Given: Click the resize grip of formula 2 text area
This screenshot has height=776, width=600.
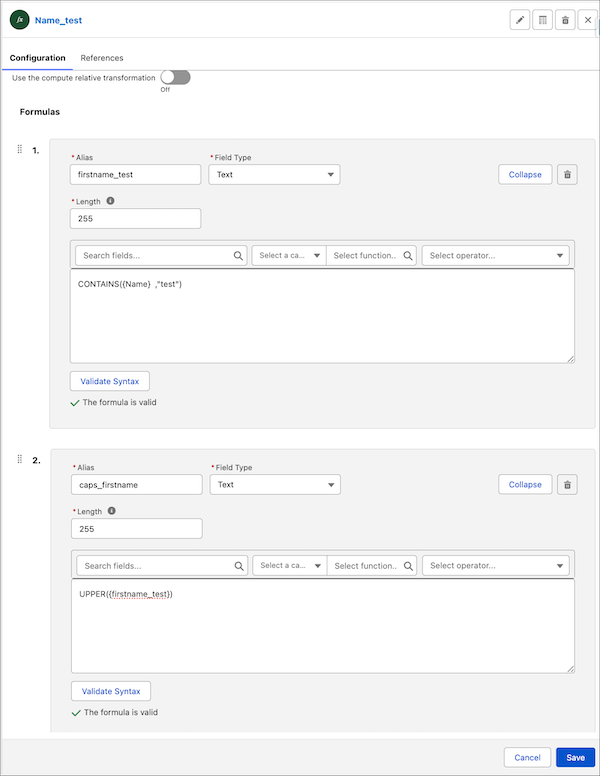Looking at the screenshot, I should click(571, 669).
